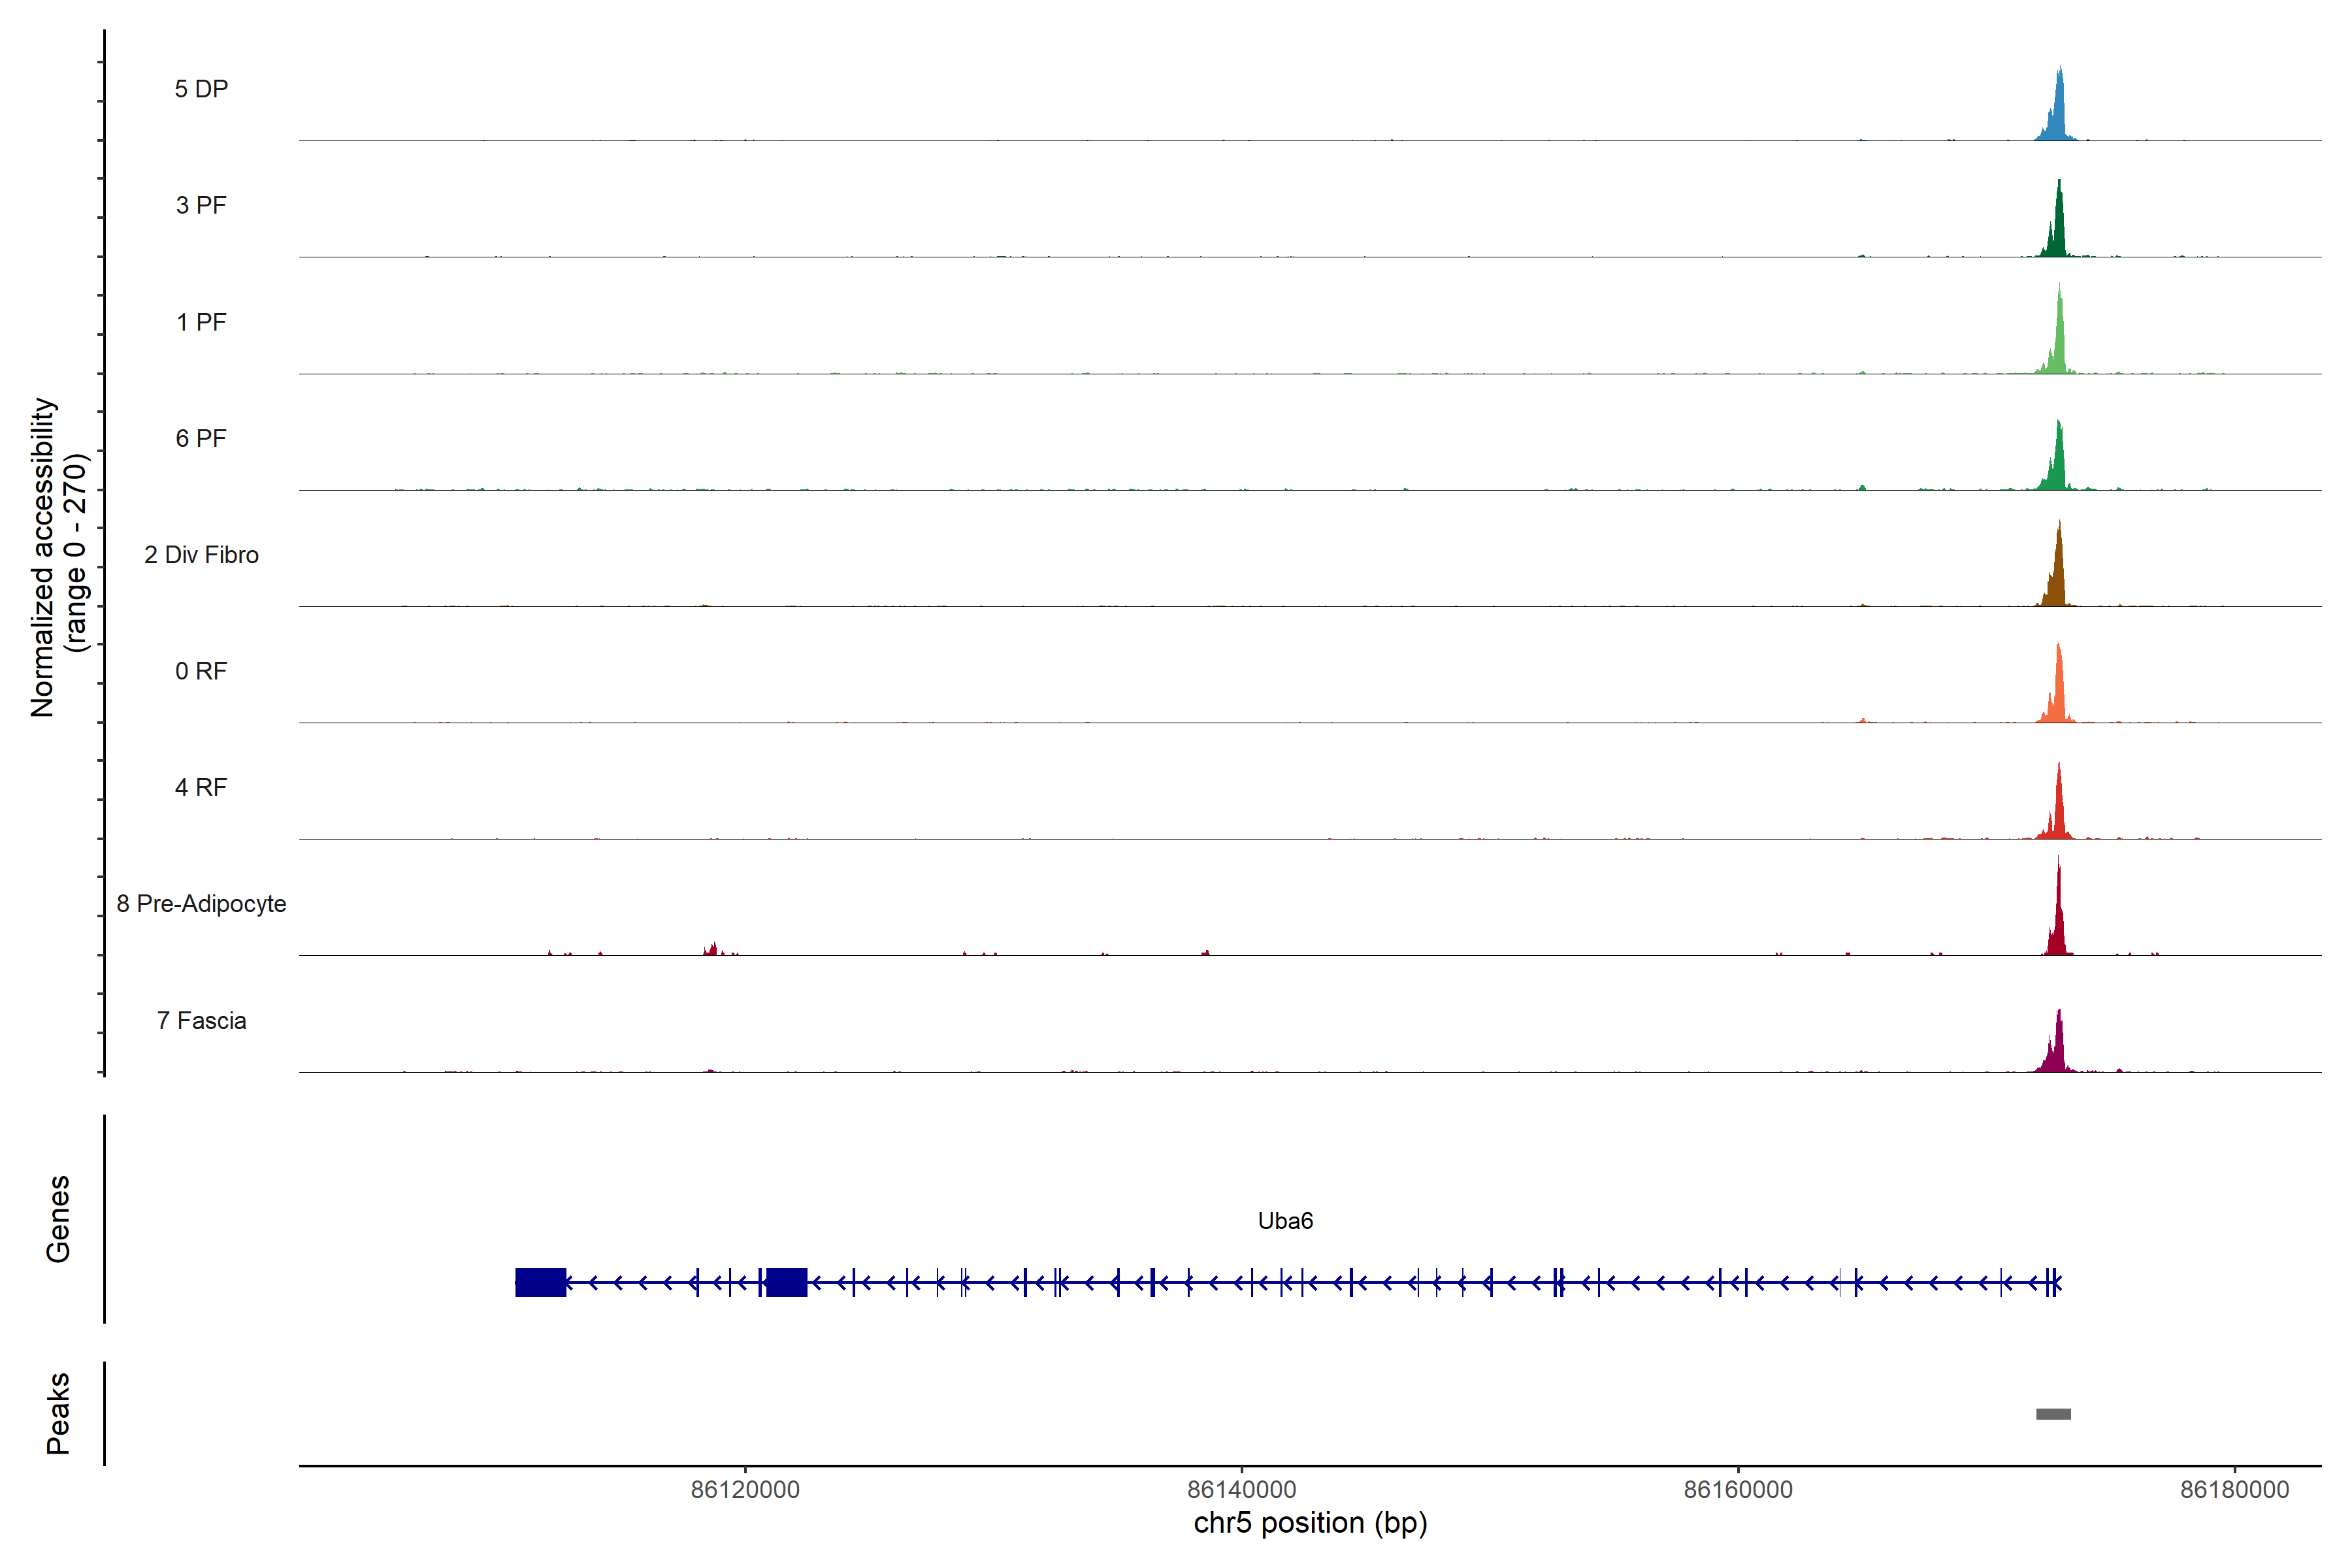2352x1568 pixels.
Task: Click the 3 PF track label
Action: coord(201,205)
